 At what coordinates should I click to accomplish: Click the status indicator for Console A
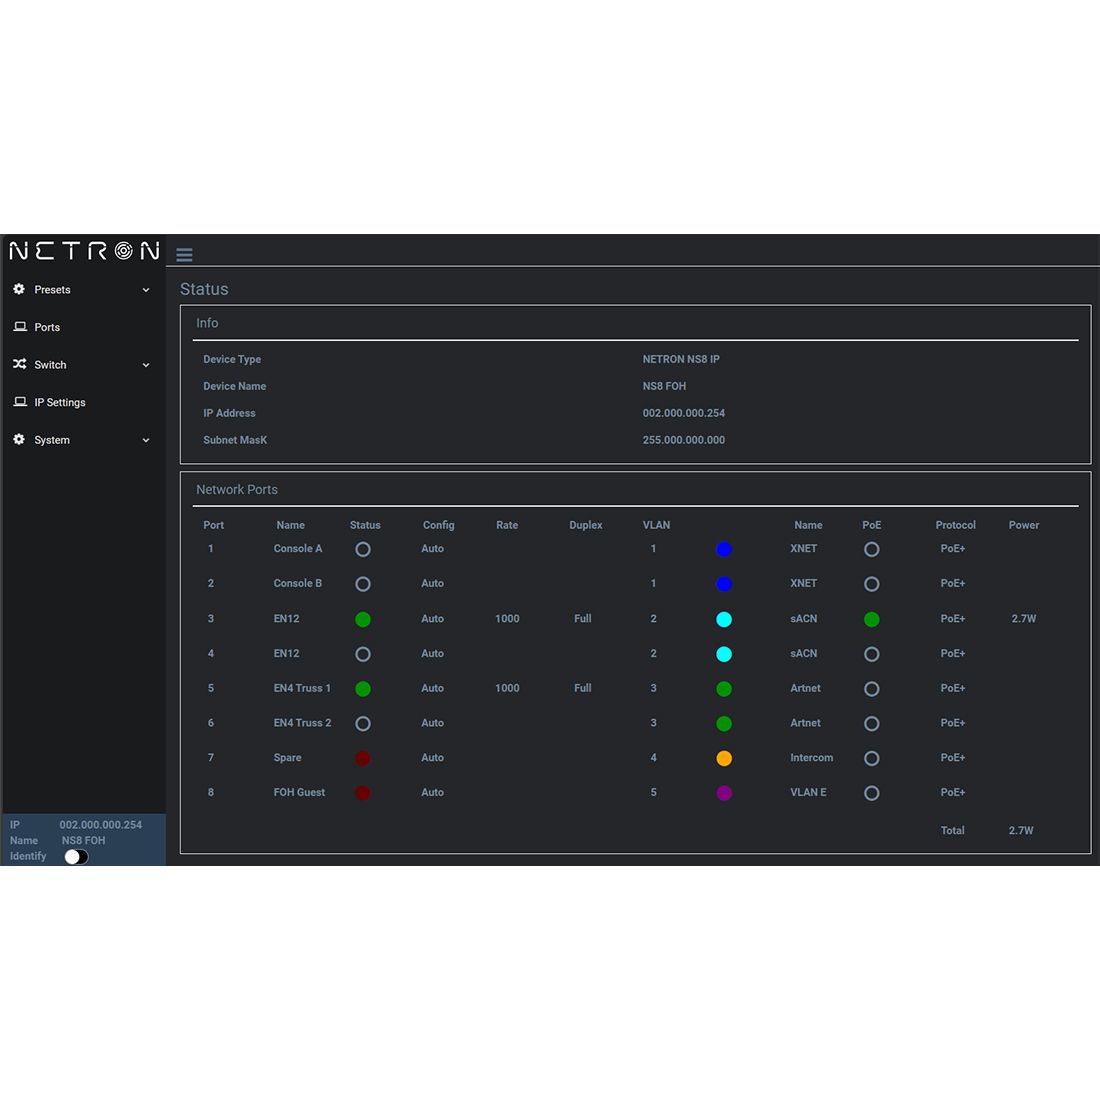362,549
